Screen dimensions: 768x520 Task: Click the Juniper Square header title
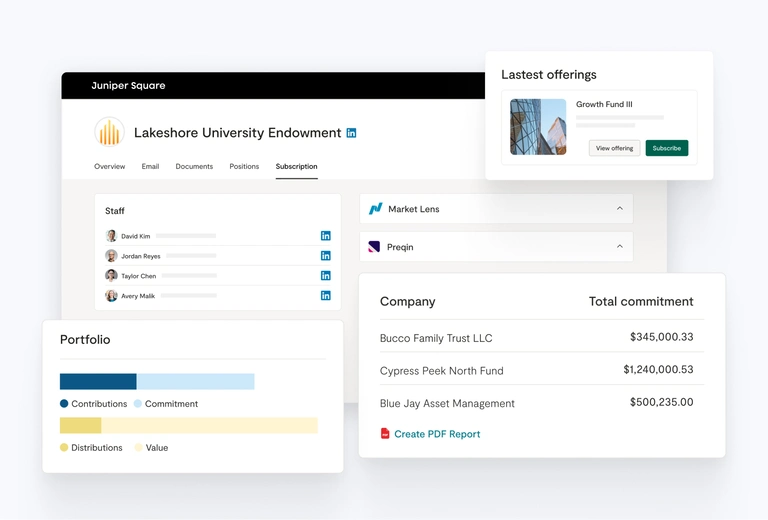point(128,86)
